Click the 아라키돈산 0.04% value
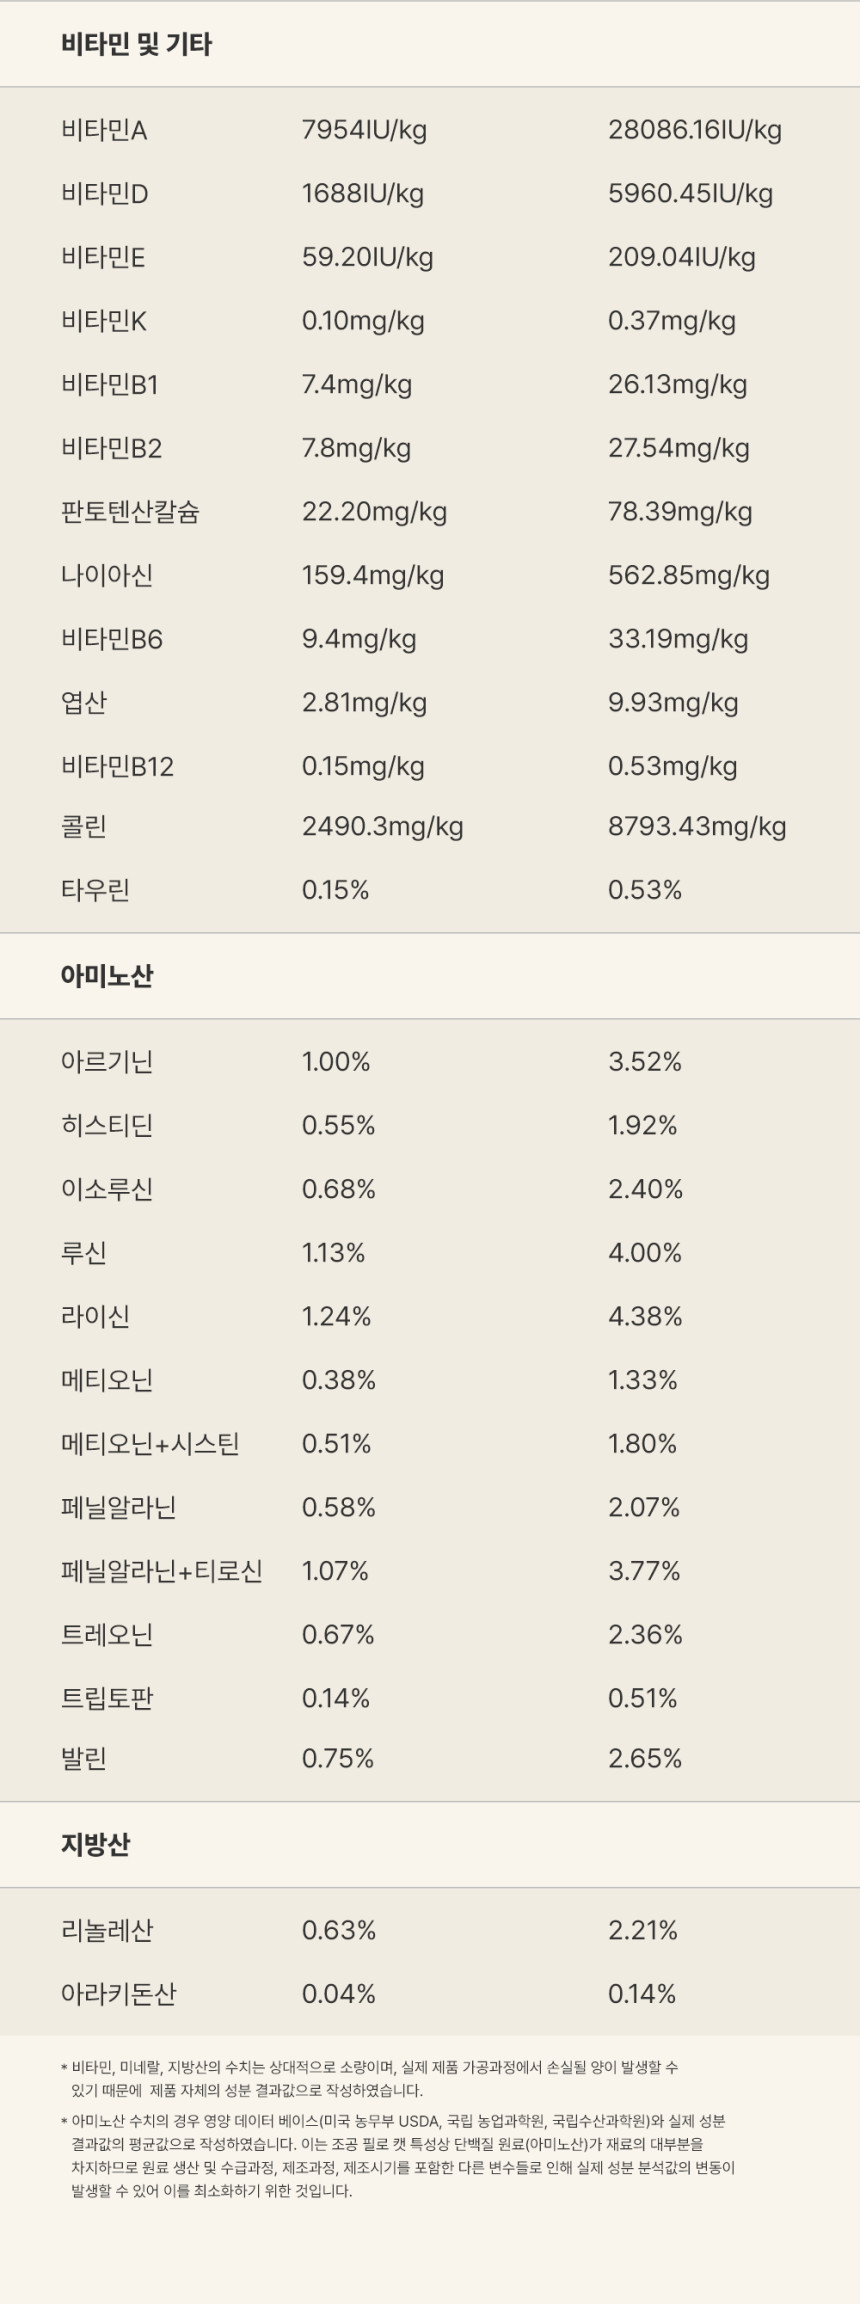Image resolution: width=860 pixels, height=2304 pixels. [338, 1994]
